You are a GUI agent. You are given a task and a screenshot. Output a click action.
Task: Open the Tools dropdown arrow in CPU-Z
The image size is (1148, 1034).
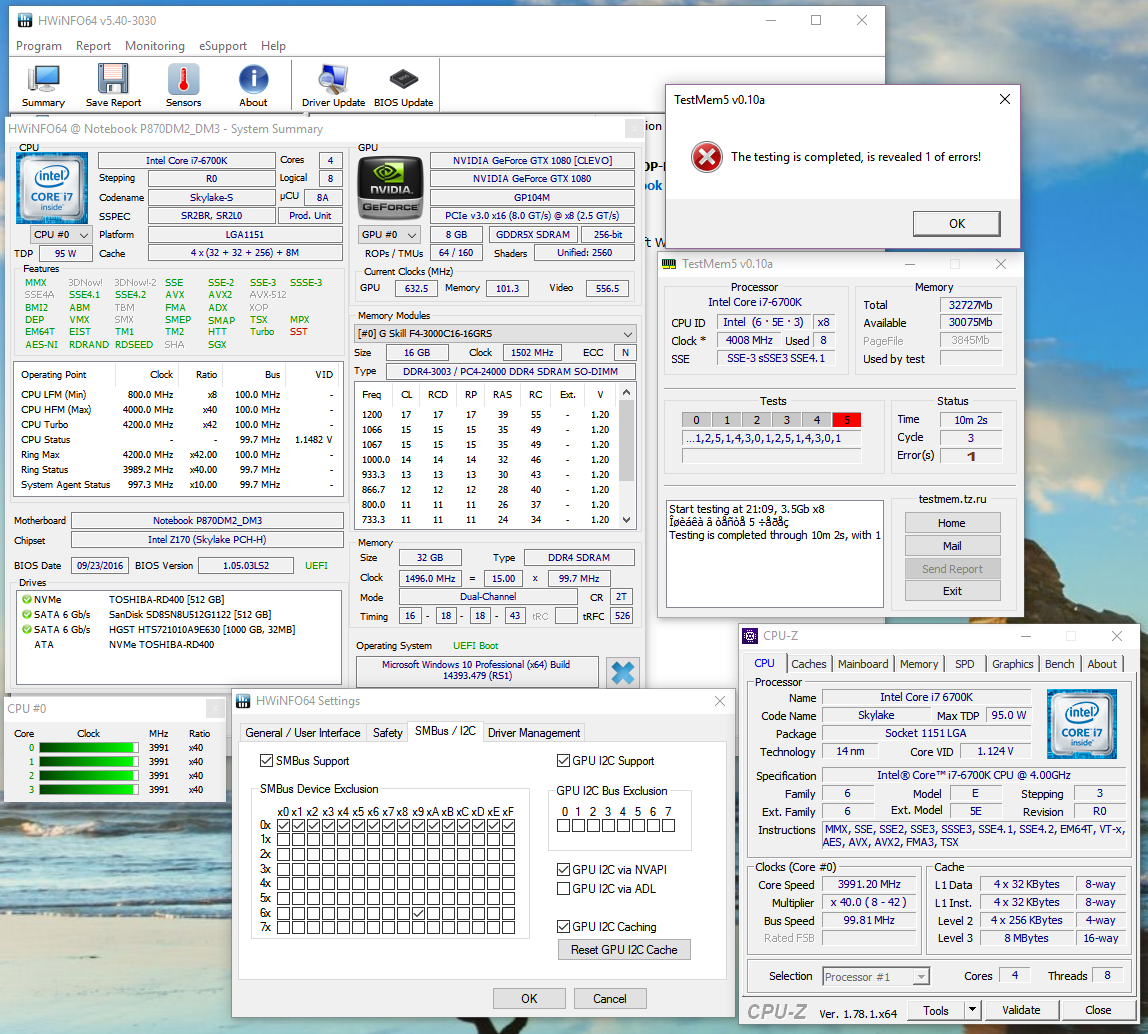pos(972,1010)
